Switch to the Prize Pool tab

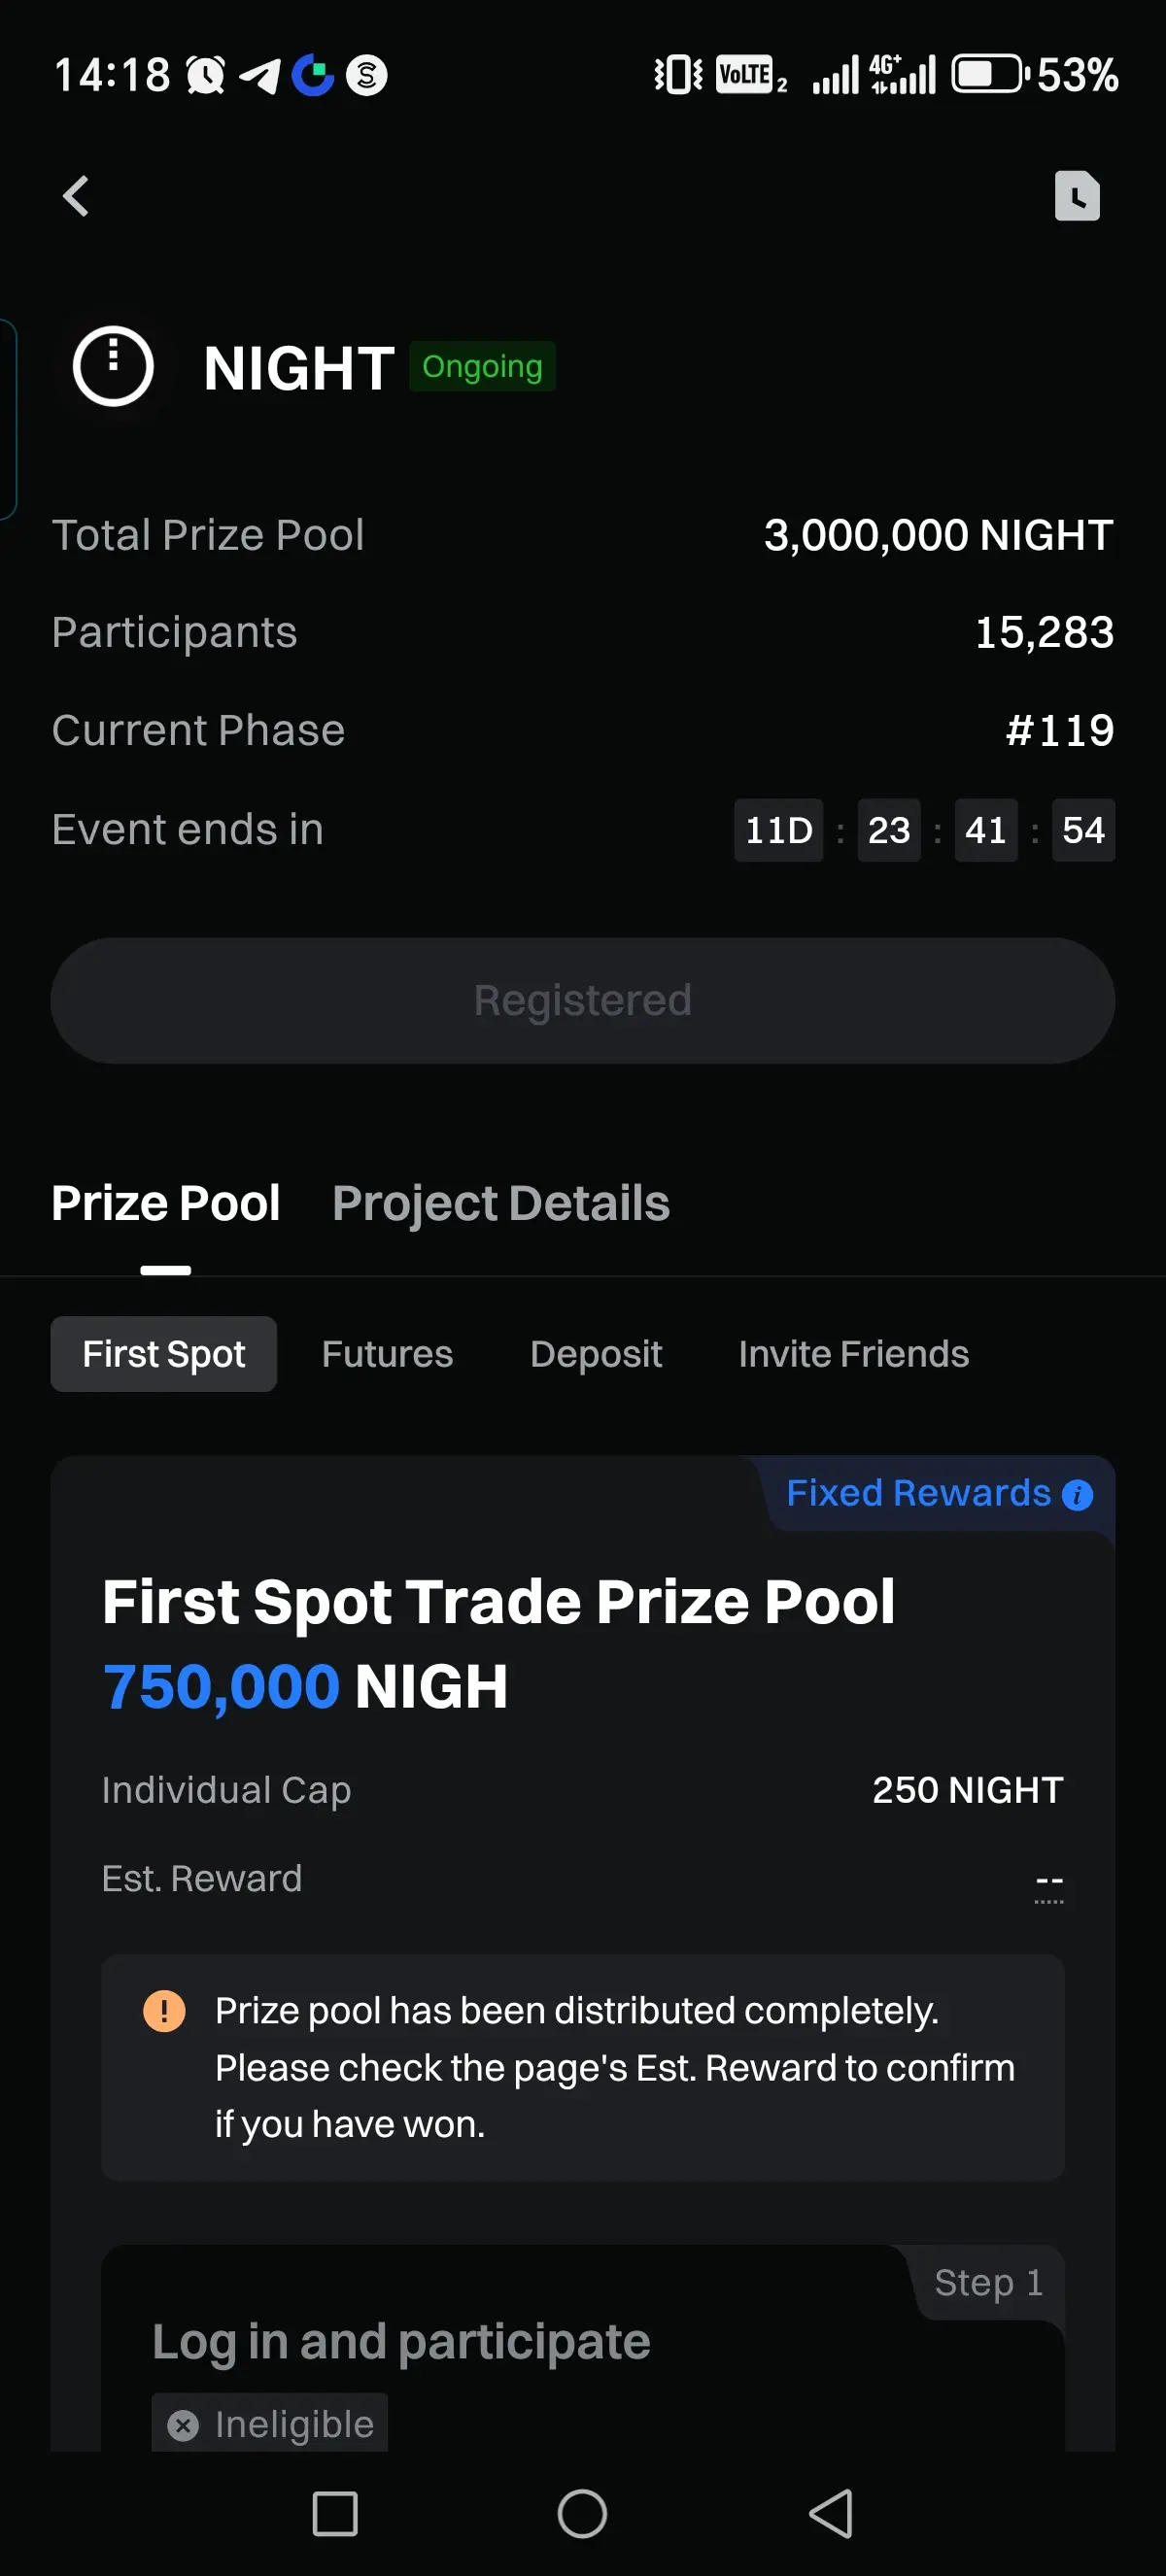pyautogui.click(x=166, y=1203)
